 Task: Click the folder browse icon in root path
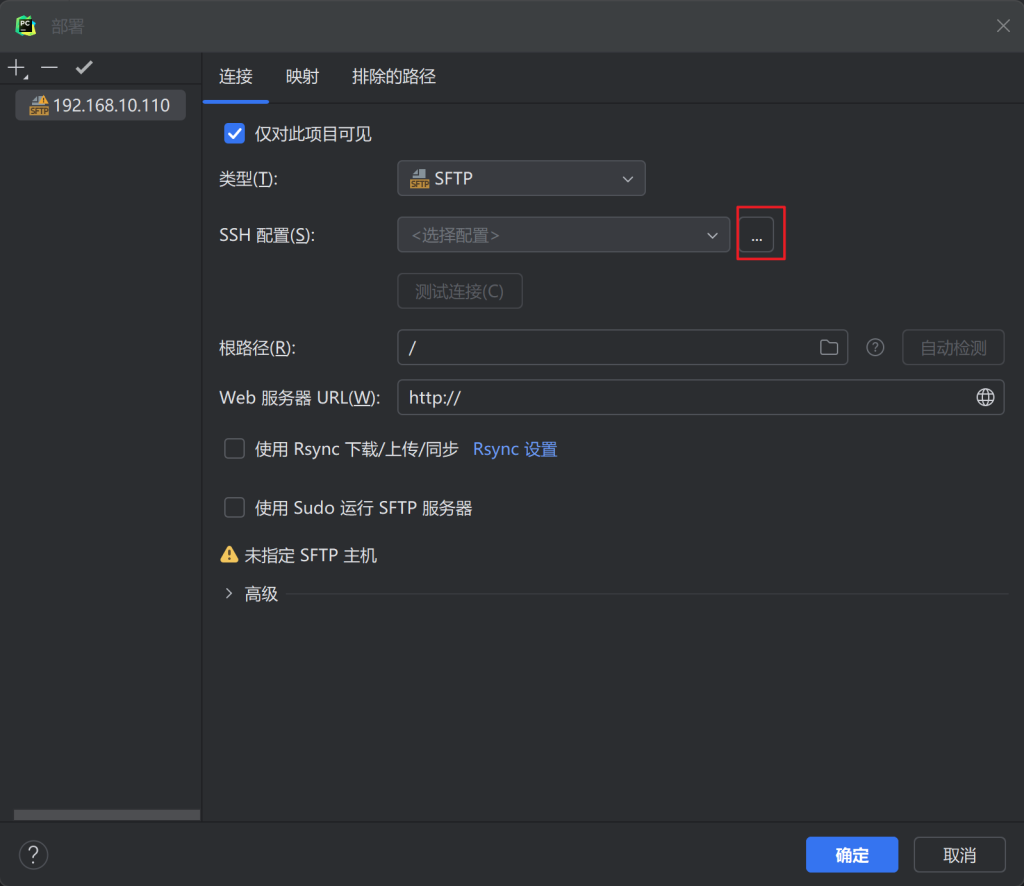[828, 348]
